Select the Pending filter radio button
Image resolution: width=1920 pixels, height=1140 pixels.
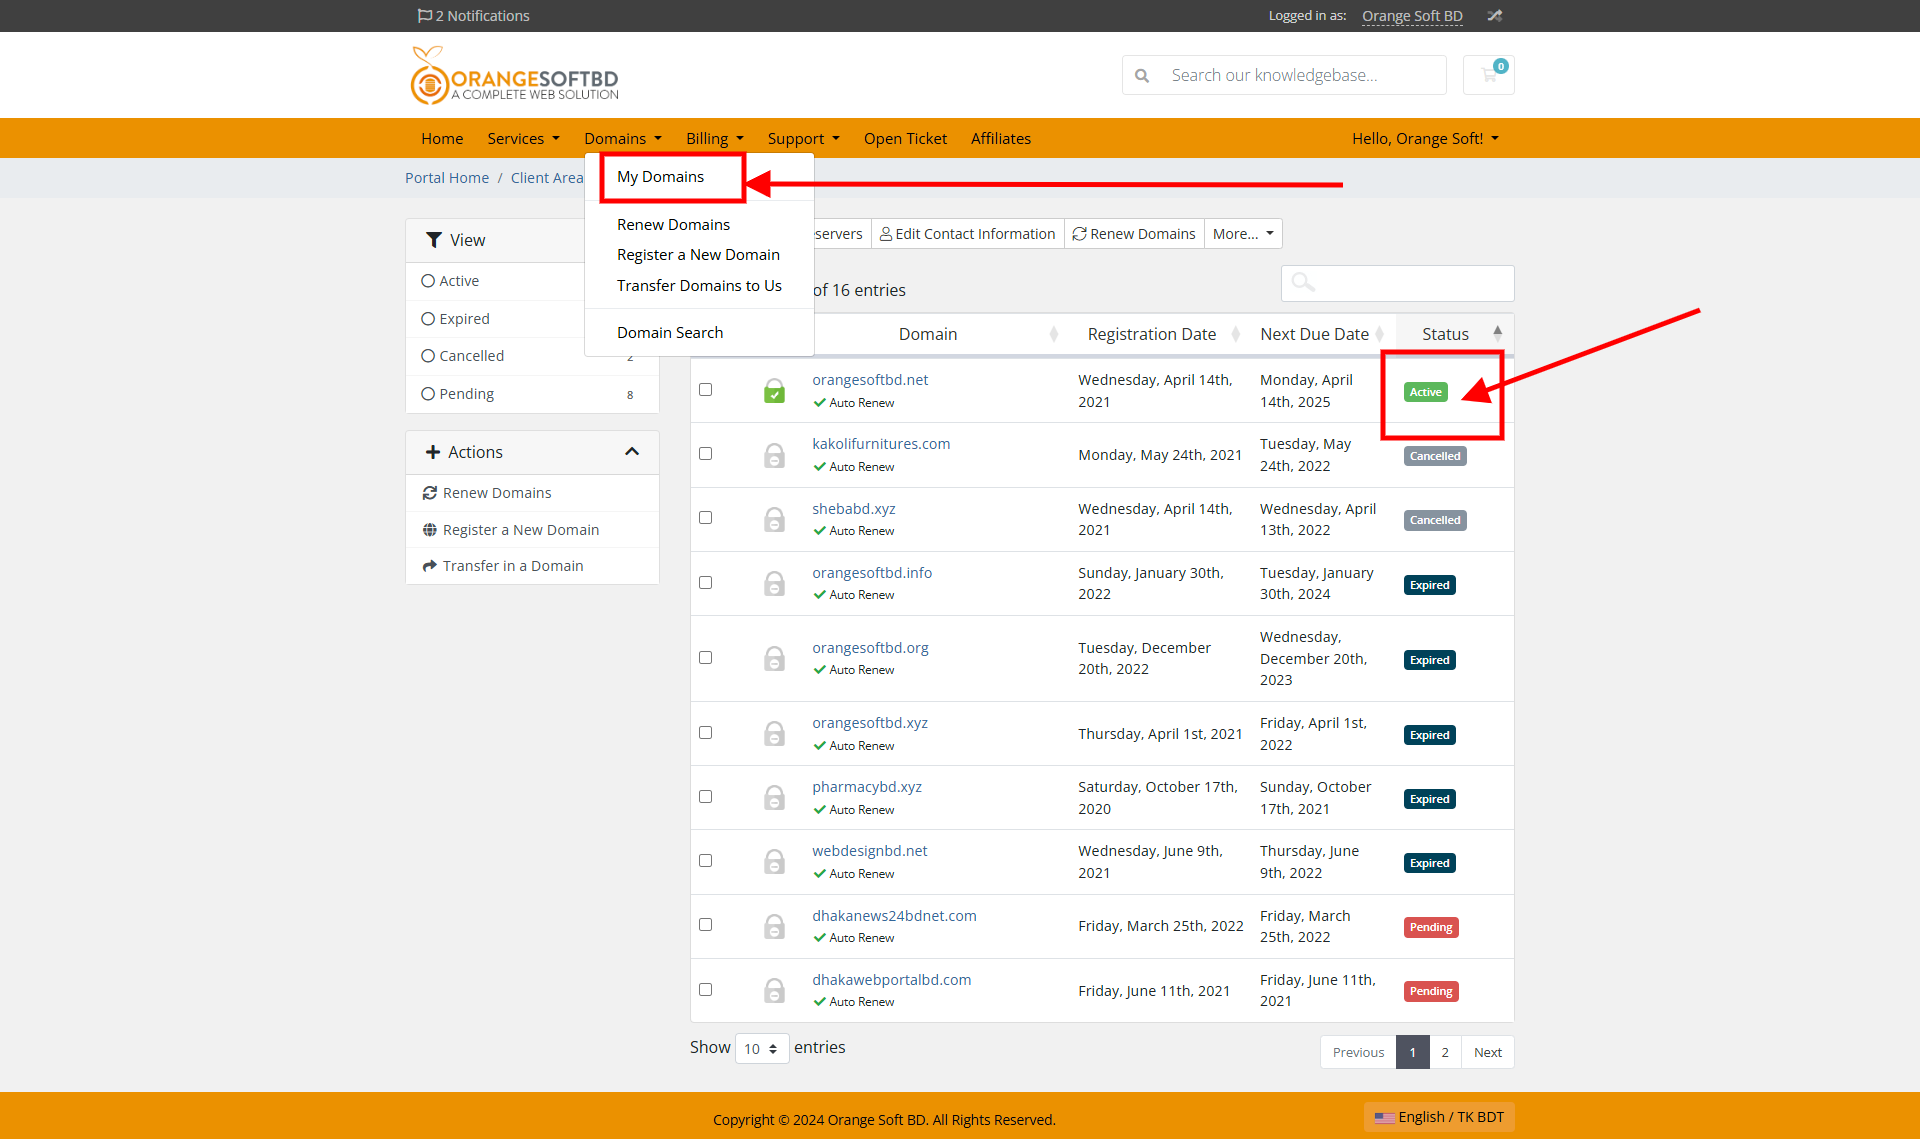point(429,393)
